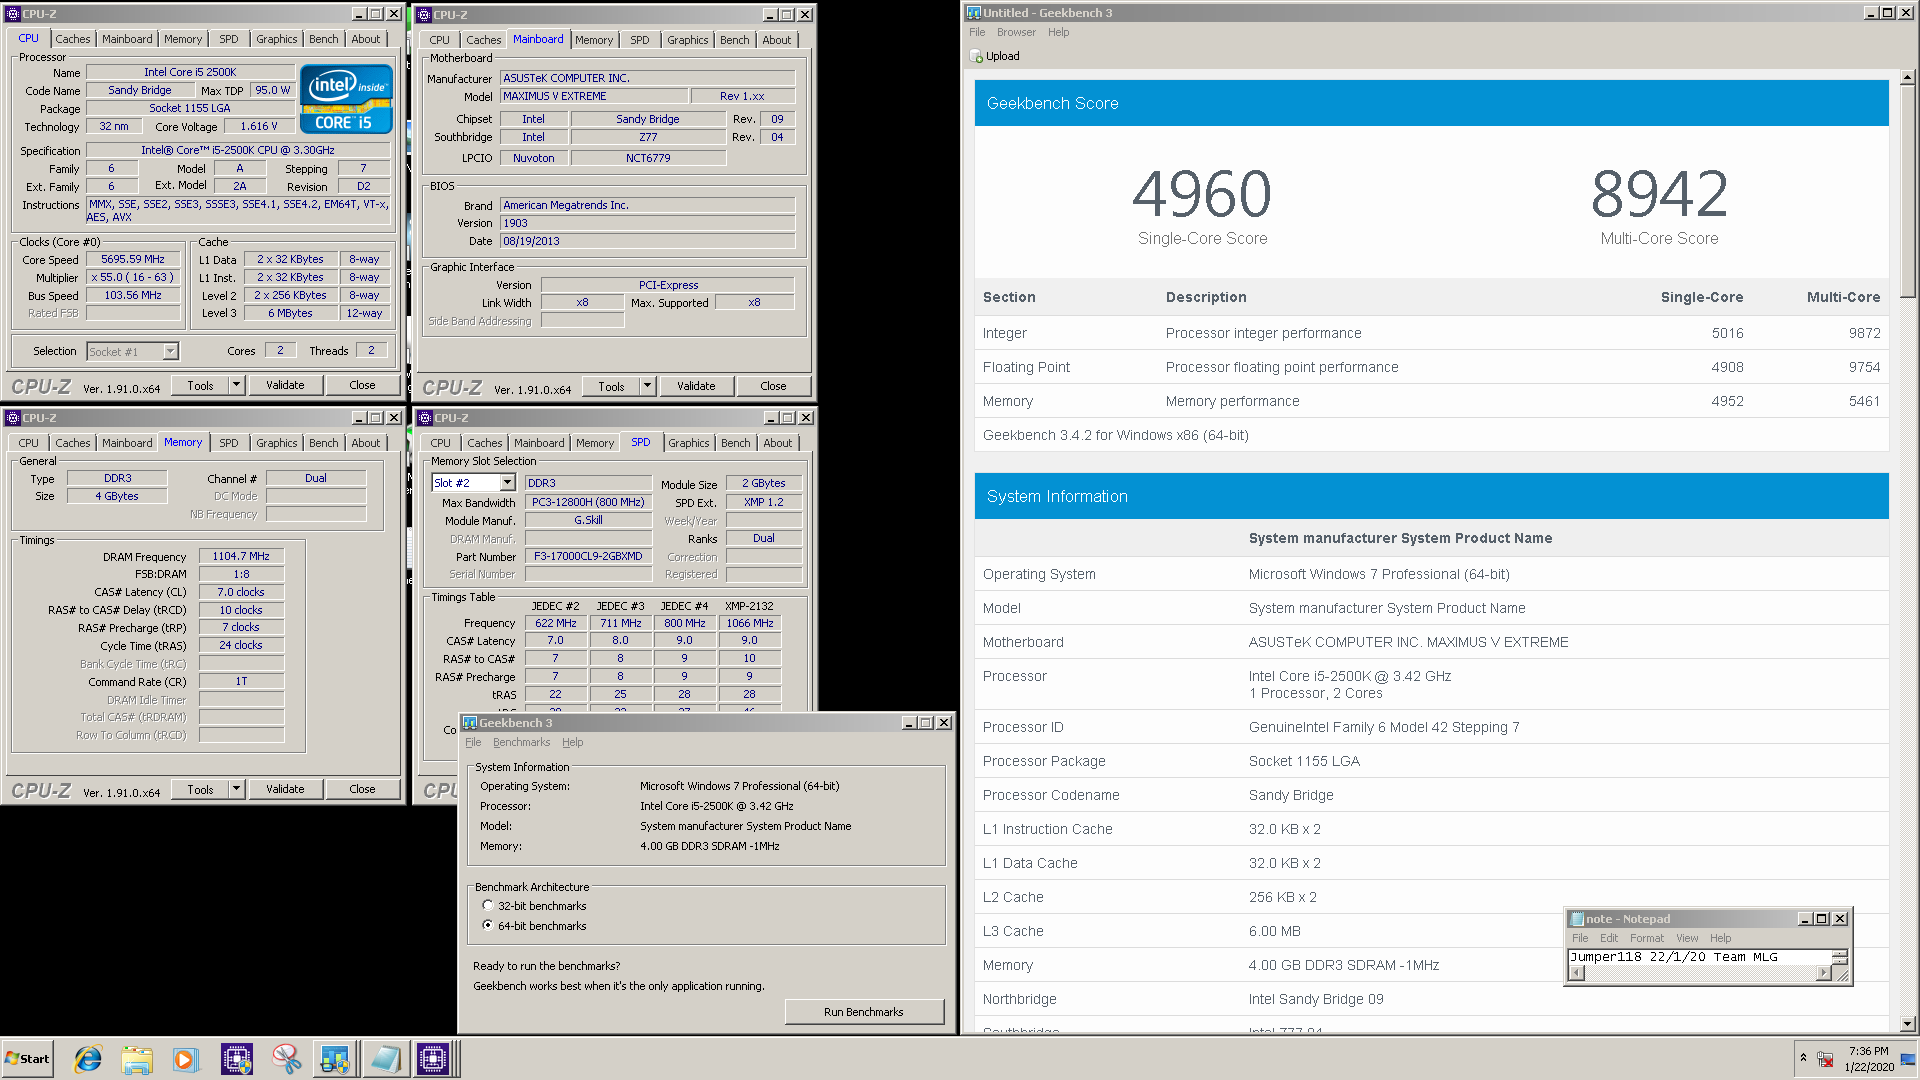Click Validate in CPU-Z CPU window
The height and width of the screenshot is (1080, 1920).
pos(285,385)
